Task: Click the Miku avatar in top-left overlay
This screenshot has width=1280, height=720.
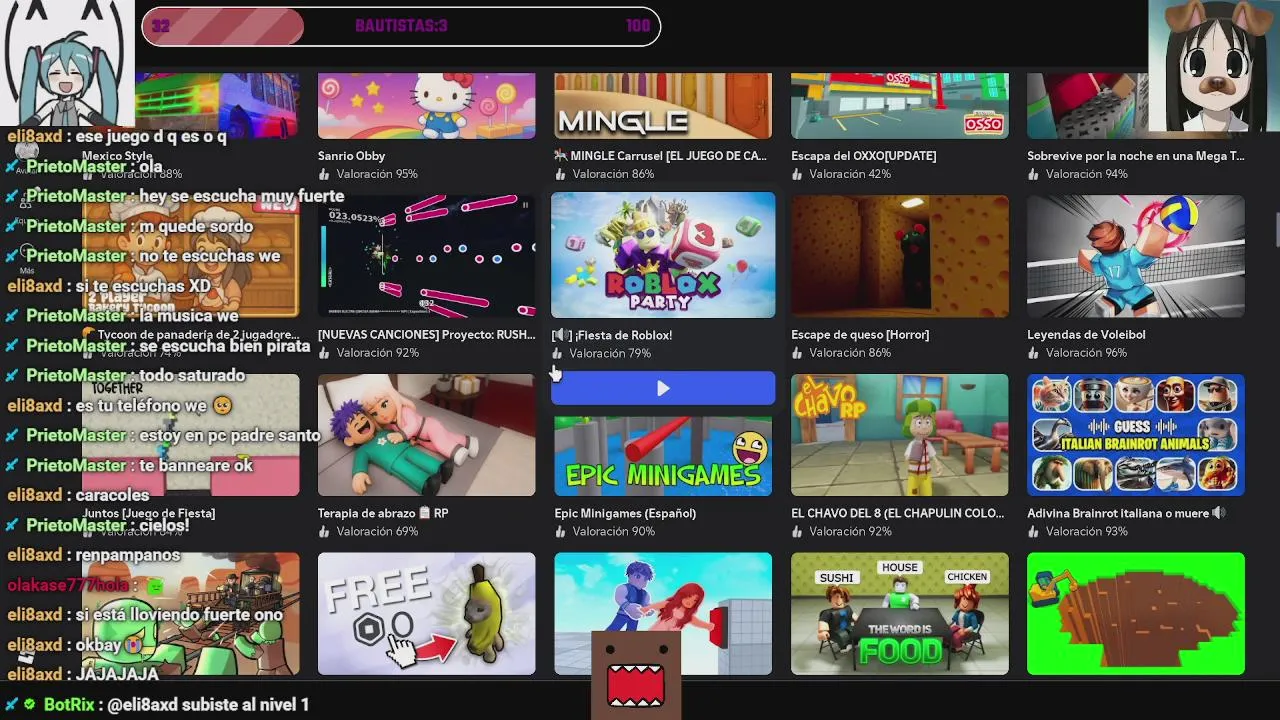Action: click(66, 62)
